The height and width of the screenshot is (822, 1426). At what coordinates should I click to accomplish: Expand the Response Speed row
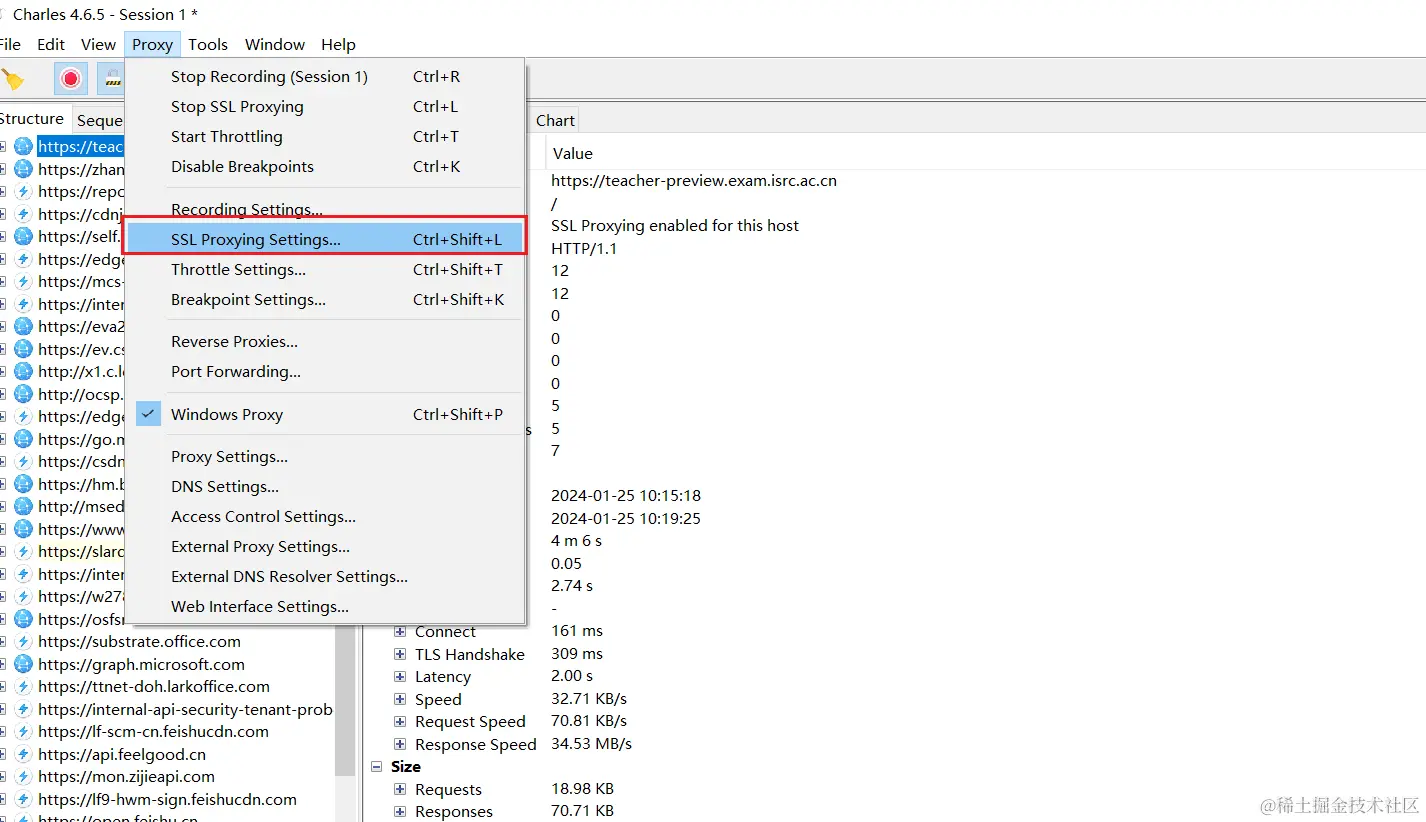[400, 745]
